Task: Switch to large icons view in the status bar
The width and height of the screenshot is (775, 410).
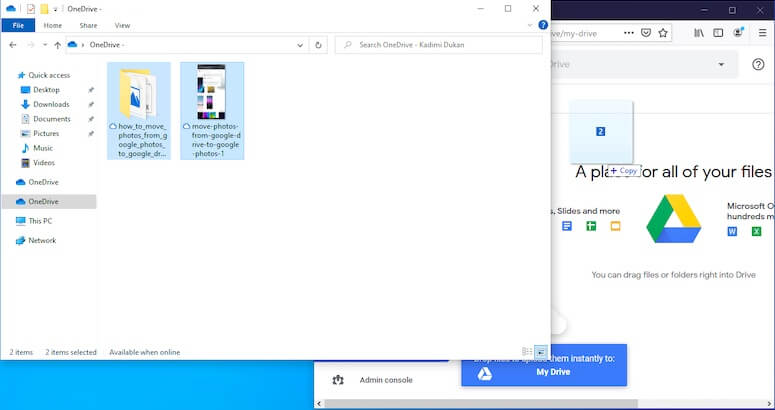Action: coord(541,352)
